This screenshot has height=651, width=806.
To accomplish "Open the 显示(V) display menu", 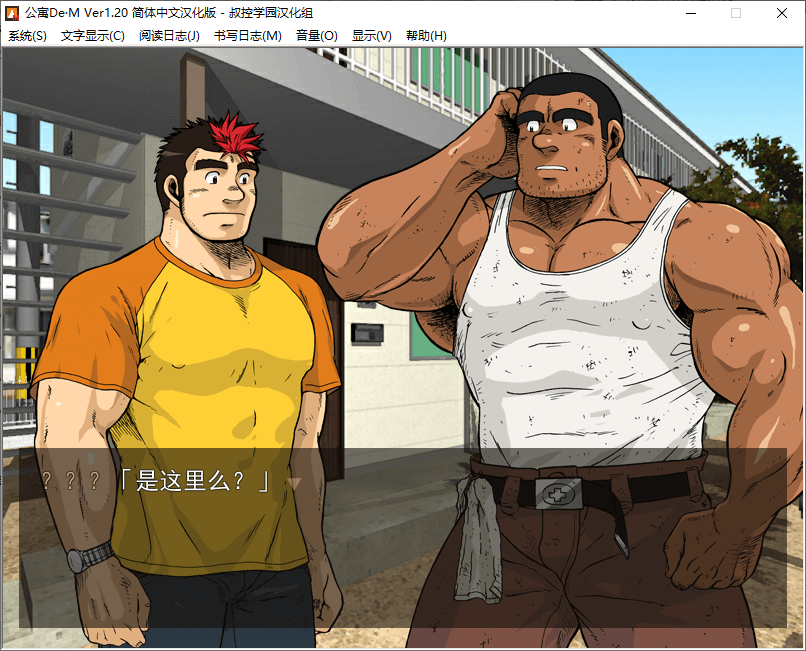I will coord(371,36).
